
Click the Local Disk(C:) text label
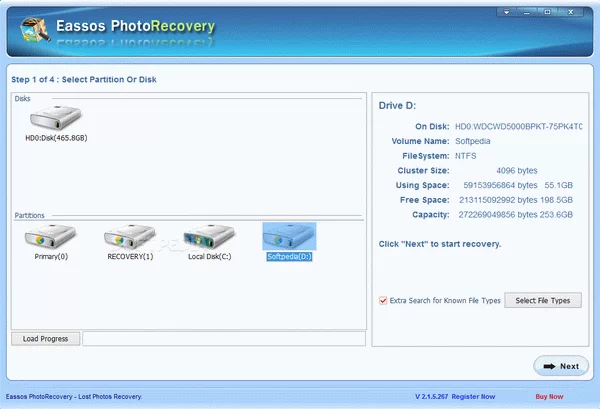click(x=209, y=256)
